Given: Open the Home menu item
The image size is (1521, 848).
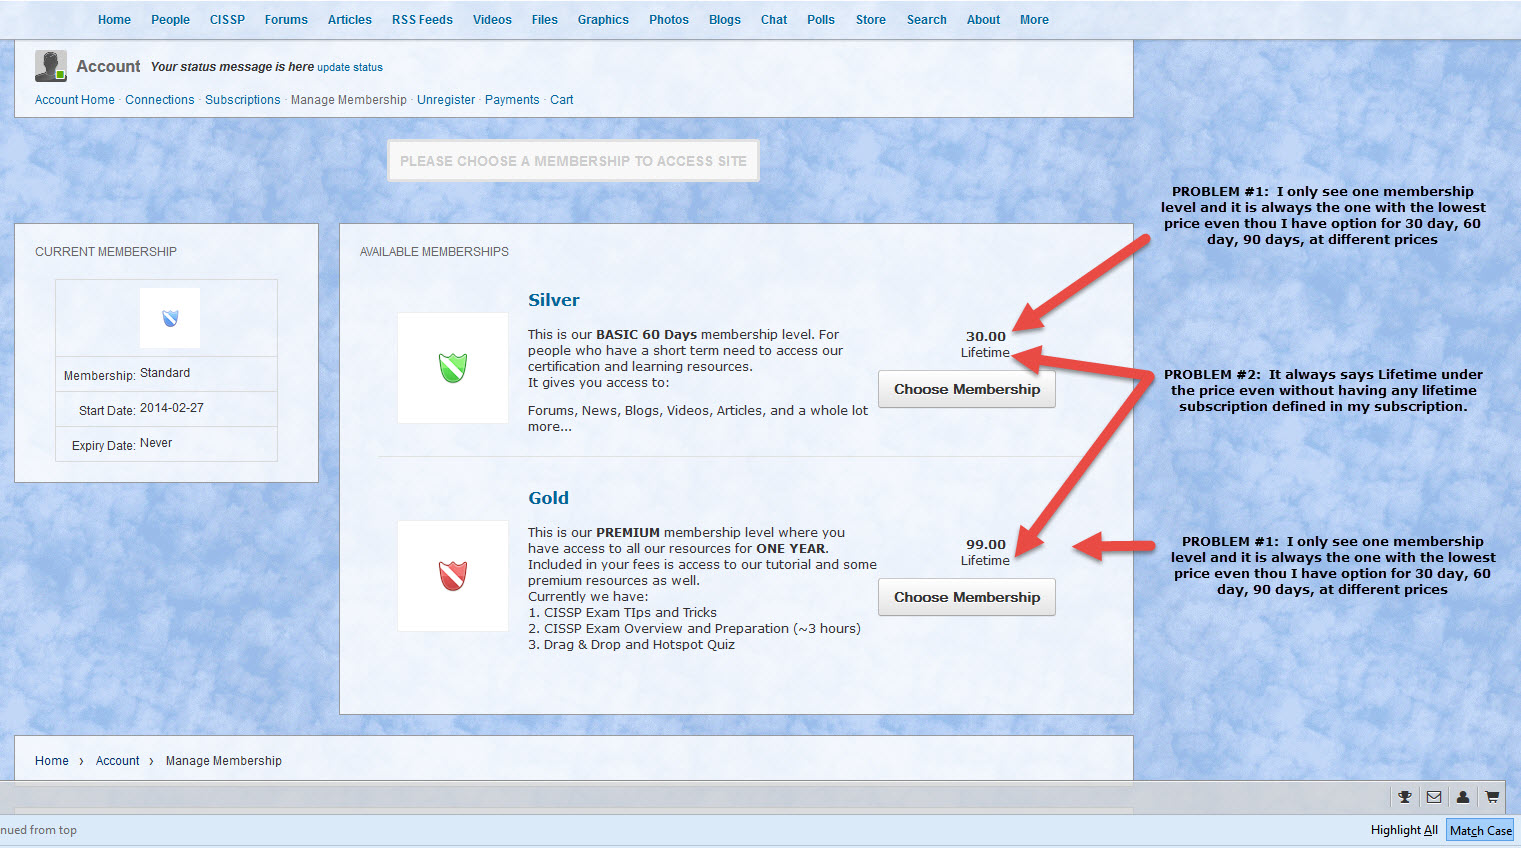Looking at the screenshot, I should [114, 20].
